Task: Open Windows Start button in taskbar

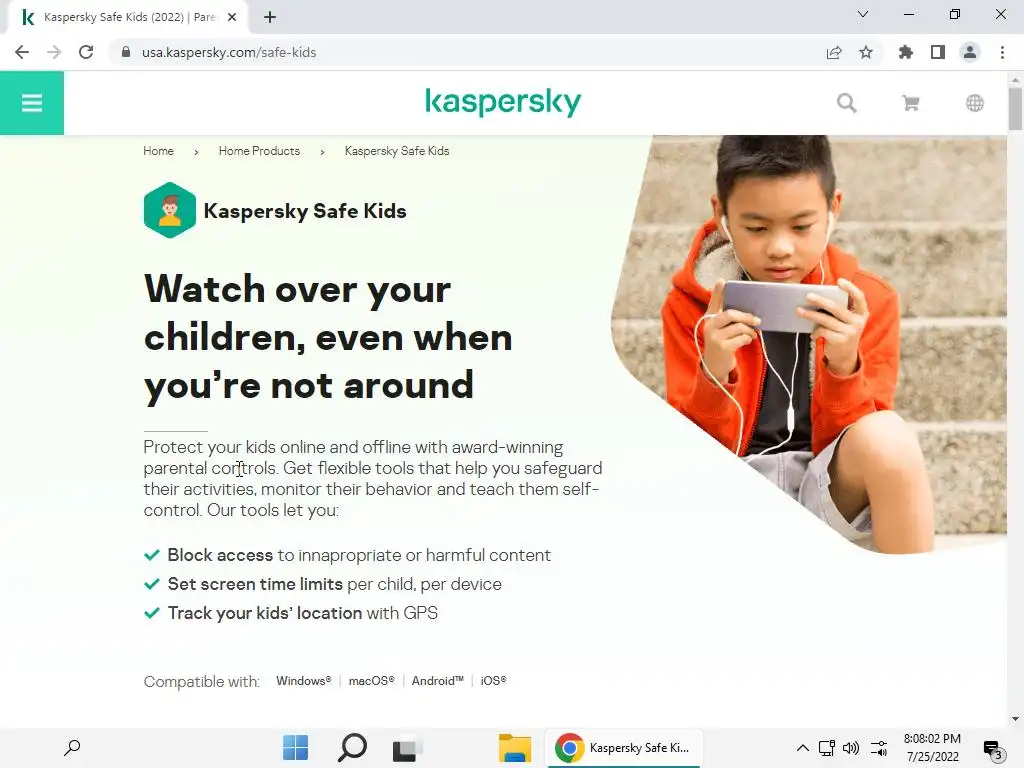Action: tap(295, 748)
